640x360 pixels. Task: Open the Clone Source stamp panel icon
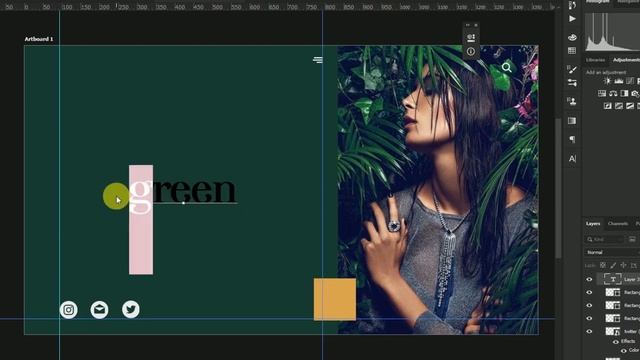[572, 101]
